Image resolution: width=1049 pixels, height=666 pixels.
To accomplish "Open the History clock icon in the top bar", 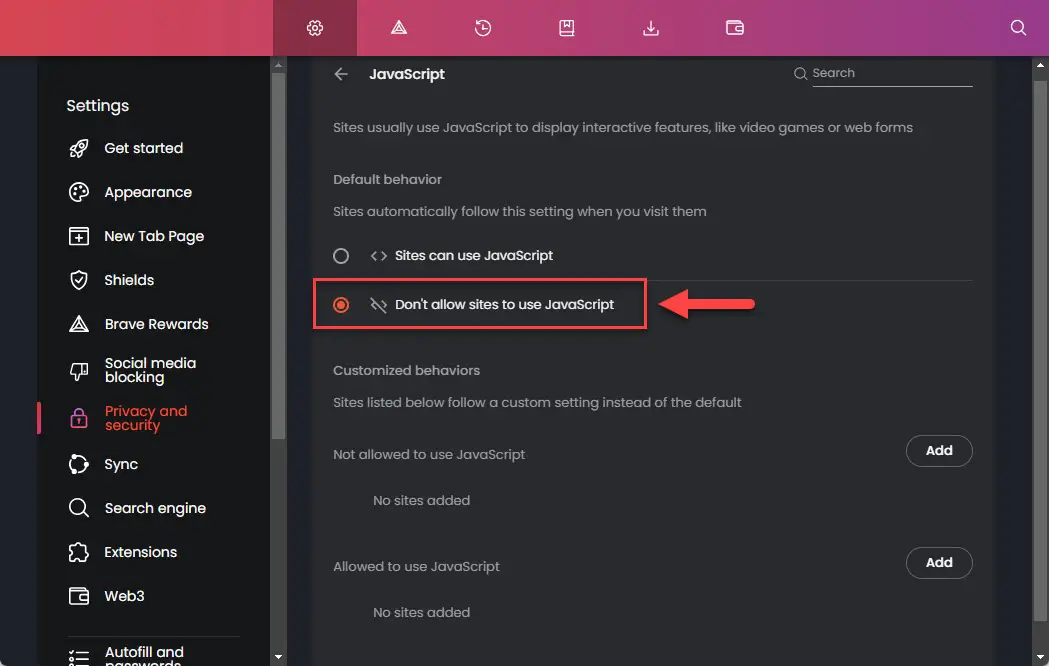I will (483, 27).
